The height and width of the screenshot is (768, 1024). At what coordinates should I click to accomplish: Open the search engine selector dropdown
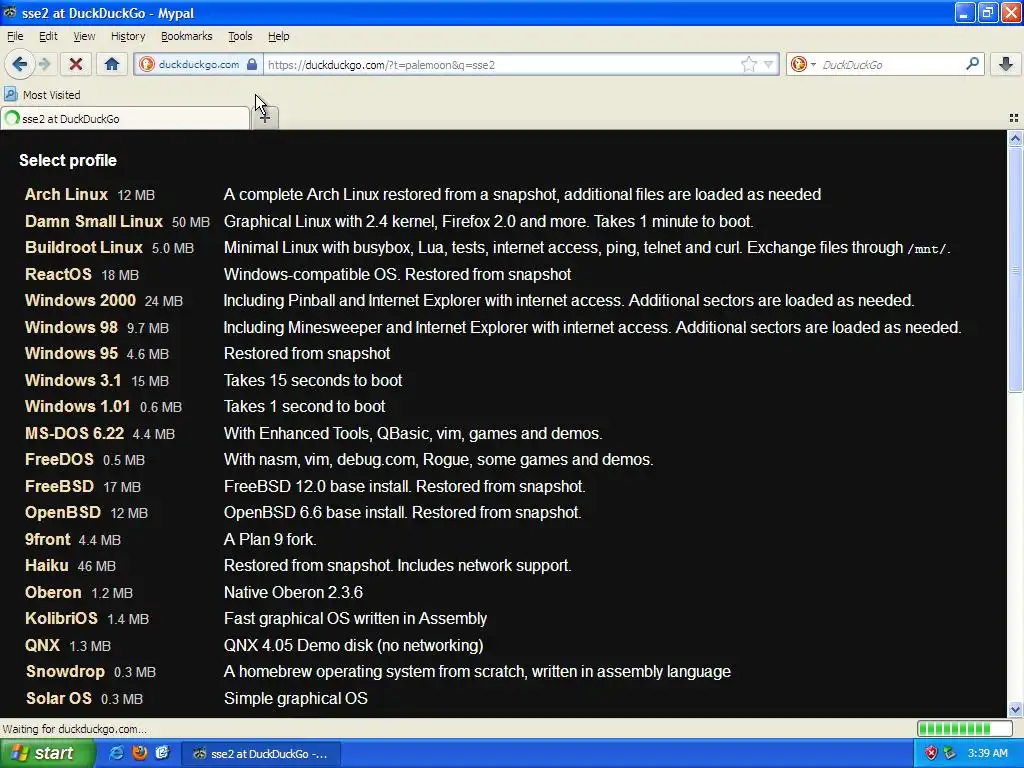[x=803, y=64]
